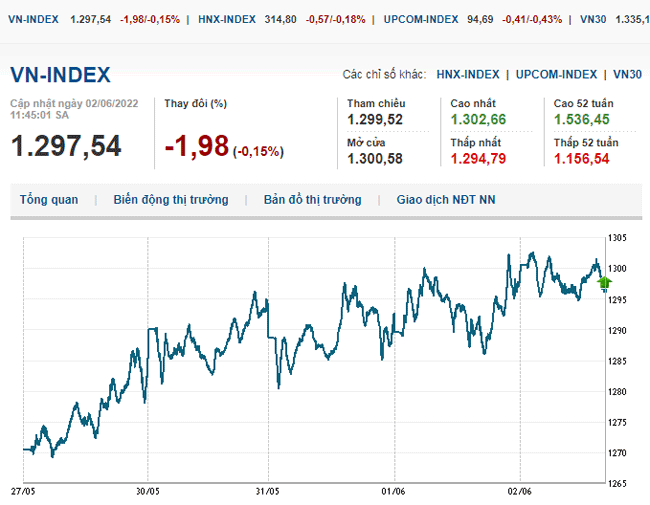Switch to the Tổng quan tab

coord(48,200)
